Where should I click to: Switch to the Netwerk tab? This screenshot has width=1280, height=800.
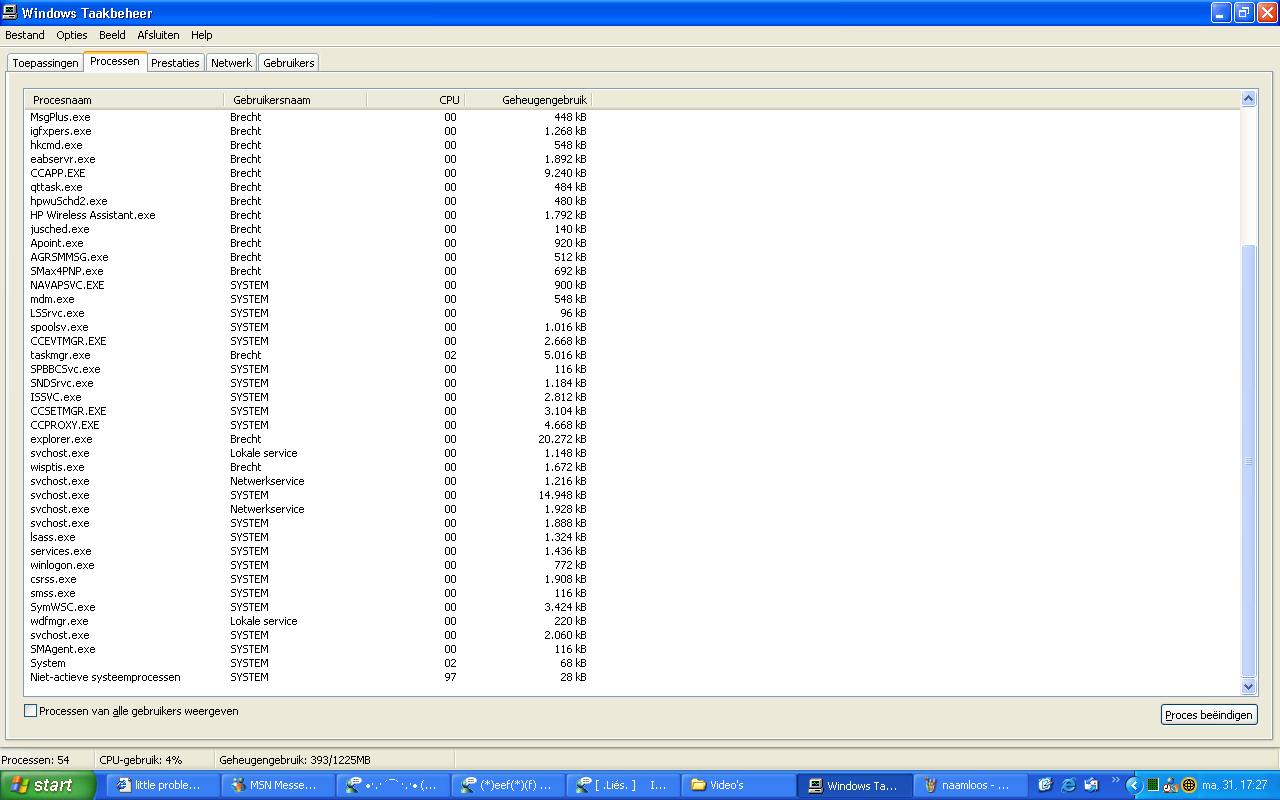231,63
